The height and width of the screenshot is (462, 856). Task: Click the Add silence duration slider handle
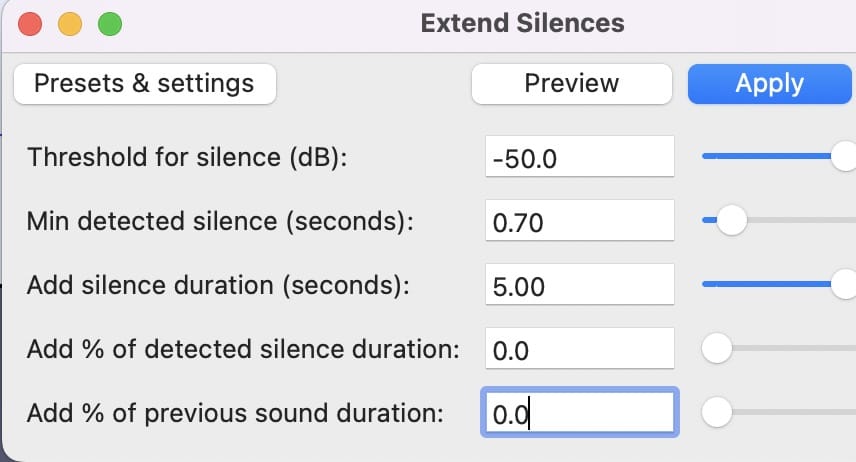845,284
